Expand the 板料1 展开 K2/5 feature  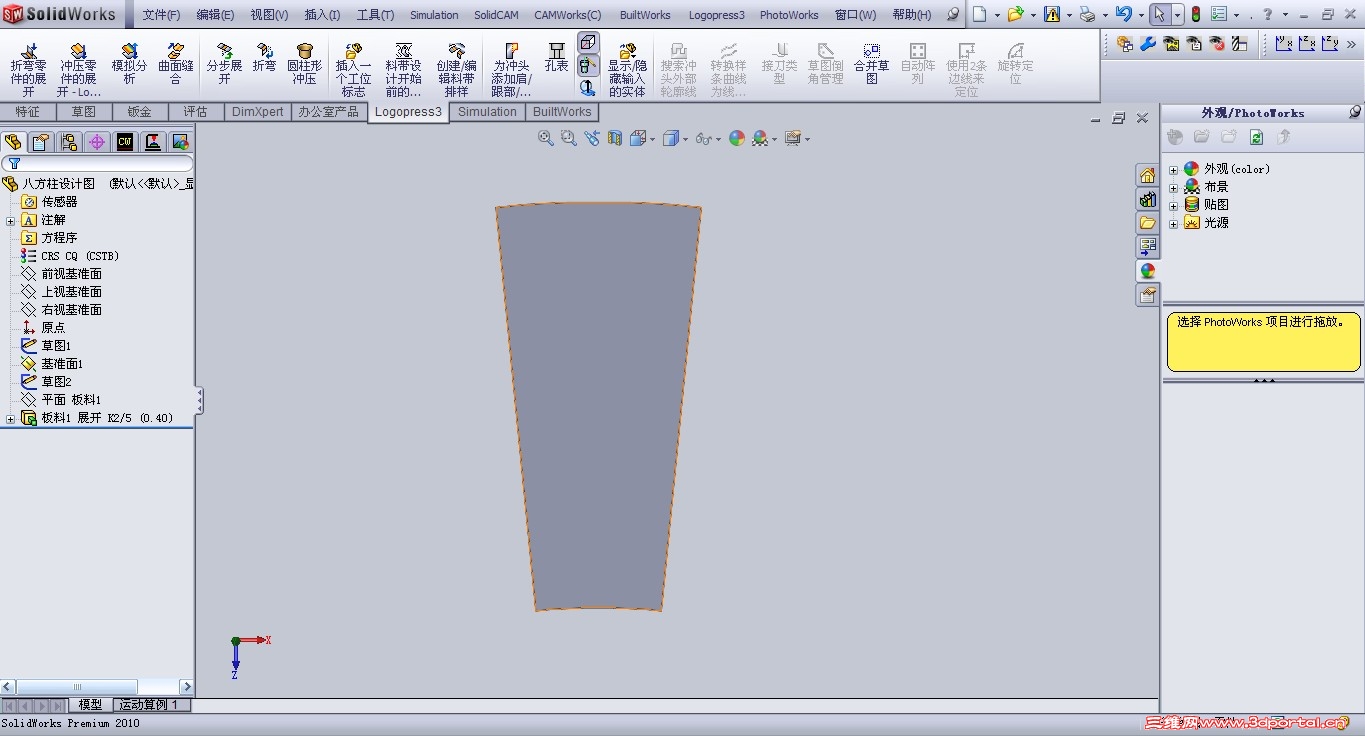point(11,418)
